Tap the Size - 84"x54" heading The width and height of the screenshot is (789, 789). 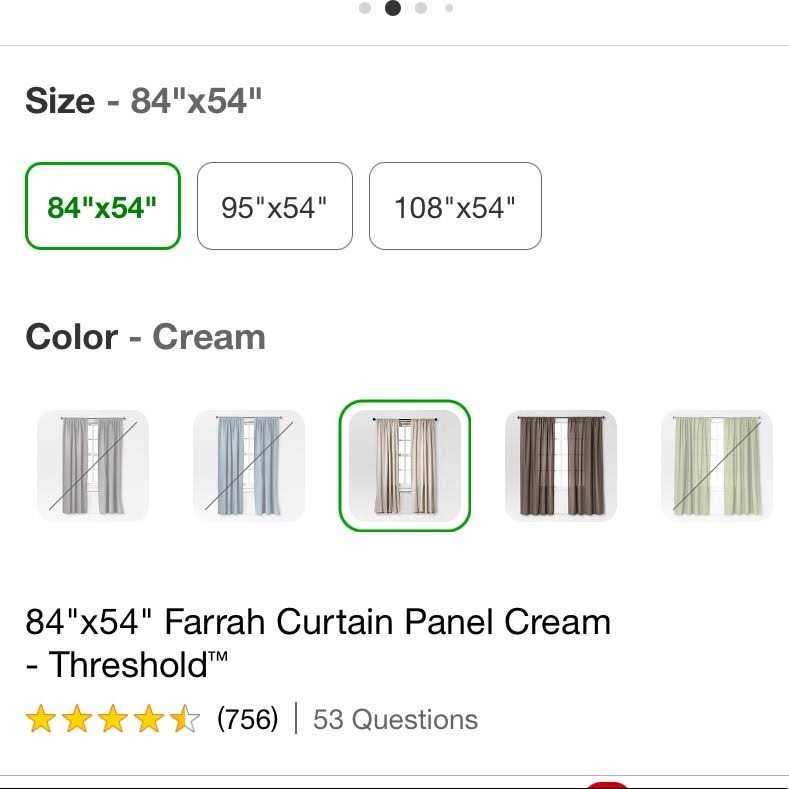(x=143, y=101)
